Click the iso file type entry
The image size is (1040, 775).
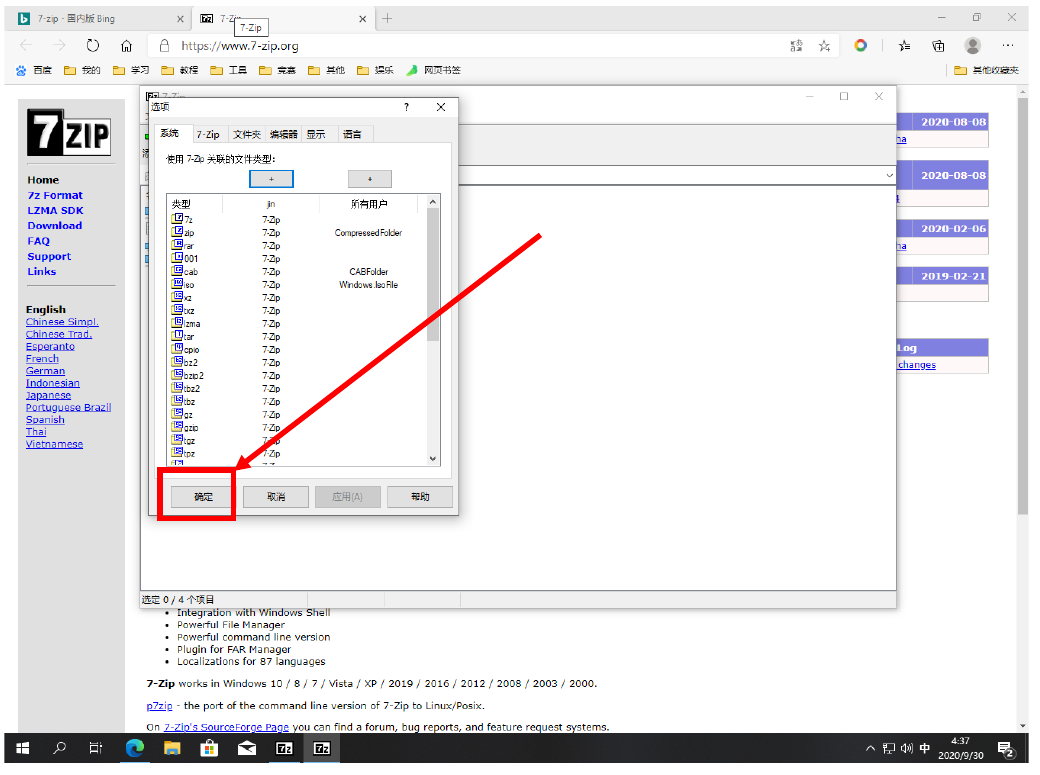189,285
